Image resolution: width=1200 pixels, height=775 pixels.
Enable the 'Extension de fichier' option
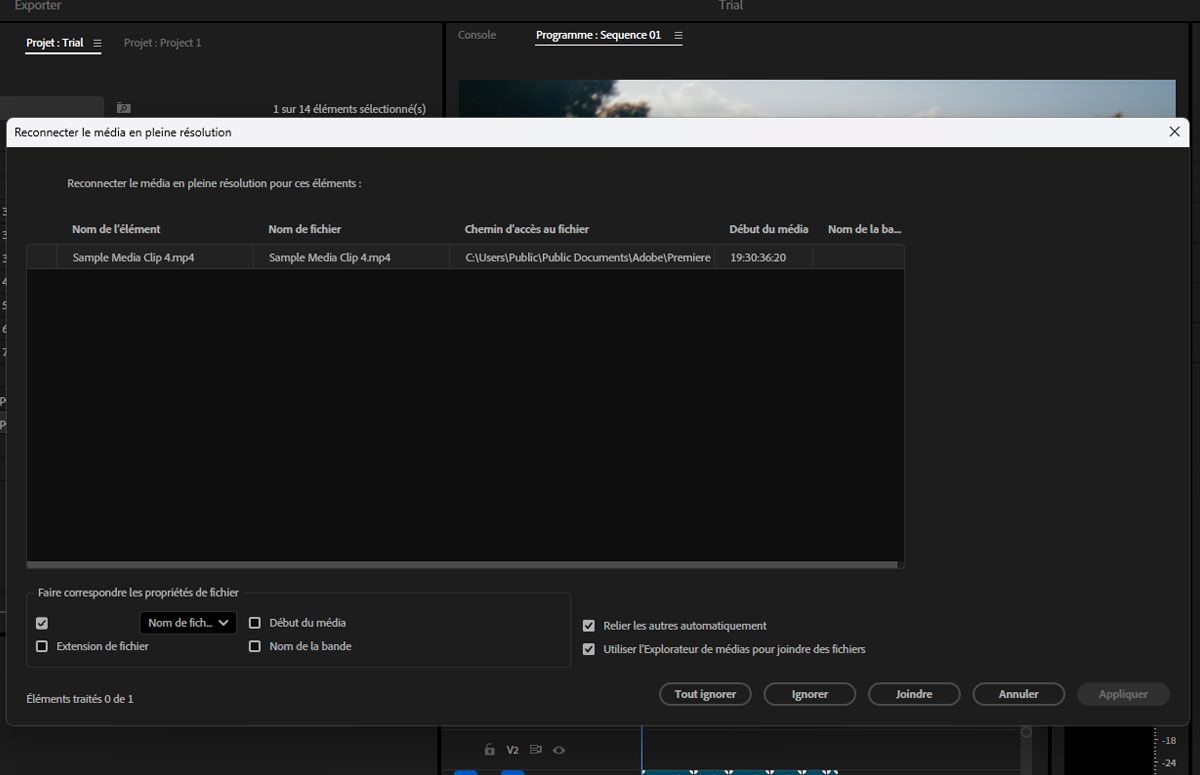click(41, 646)
